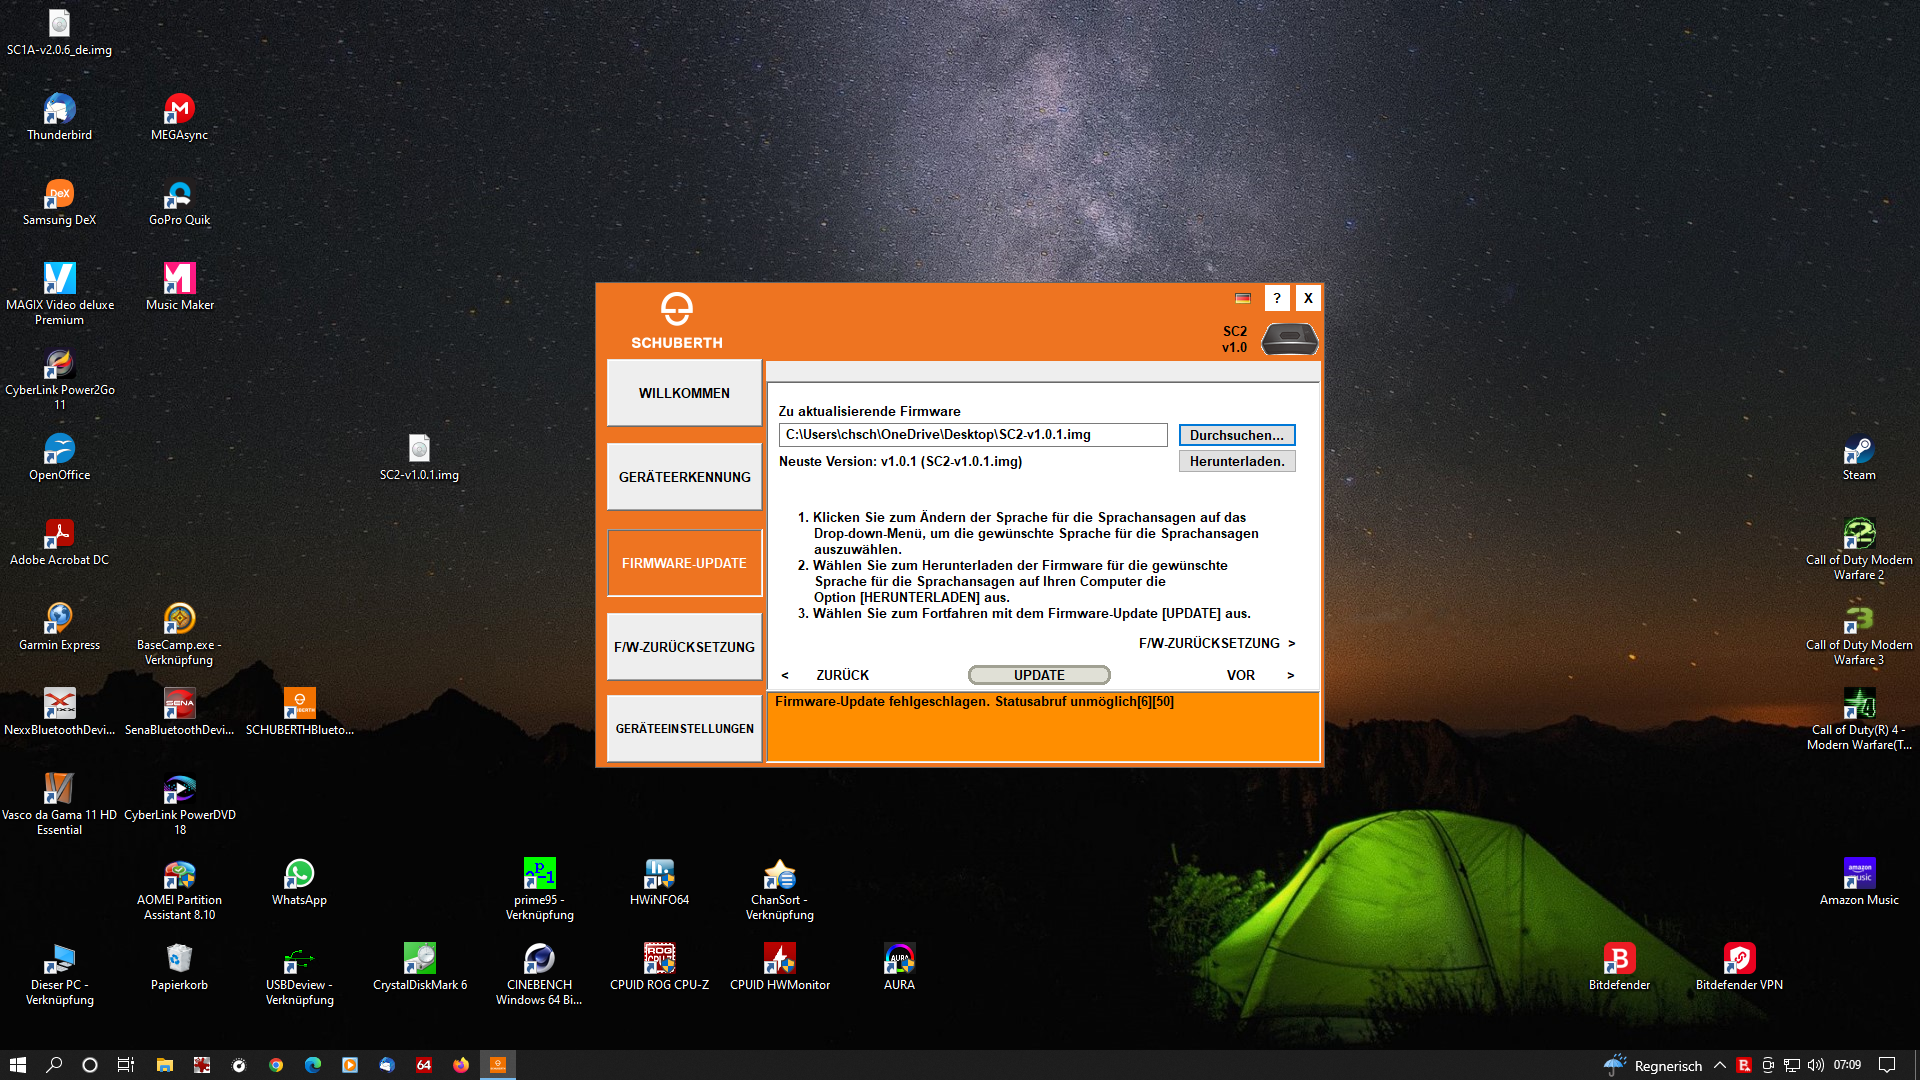Select CINEBENCH Windows 64 Bit icon
This screenshot has width=1920, height=1080.
[x=539, y=974]
